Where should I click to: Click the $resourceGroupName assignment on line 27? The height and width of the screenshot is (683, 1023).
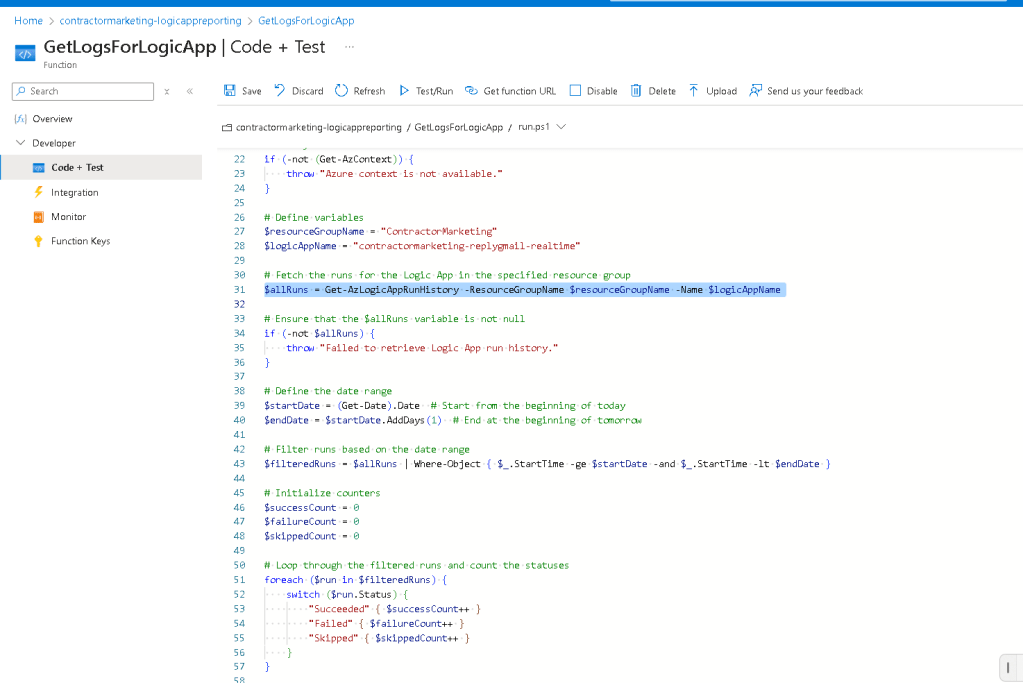point(380,232)
